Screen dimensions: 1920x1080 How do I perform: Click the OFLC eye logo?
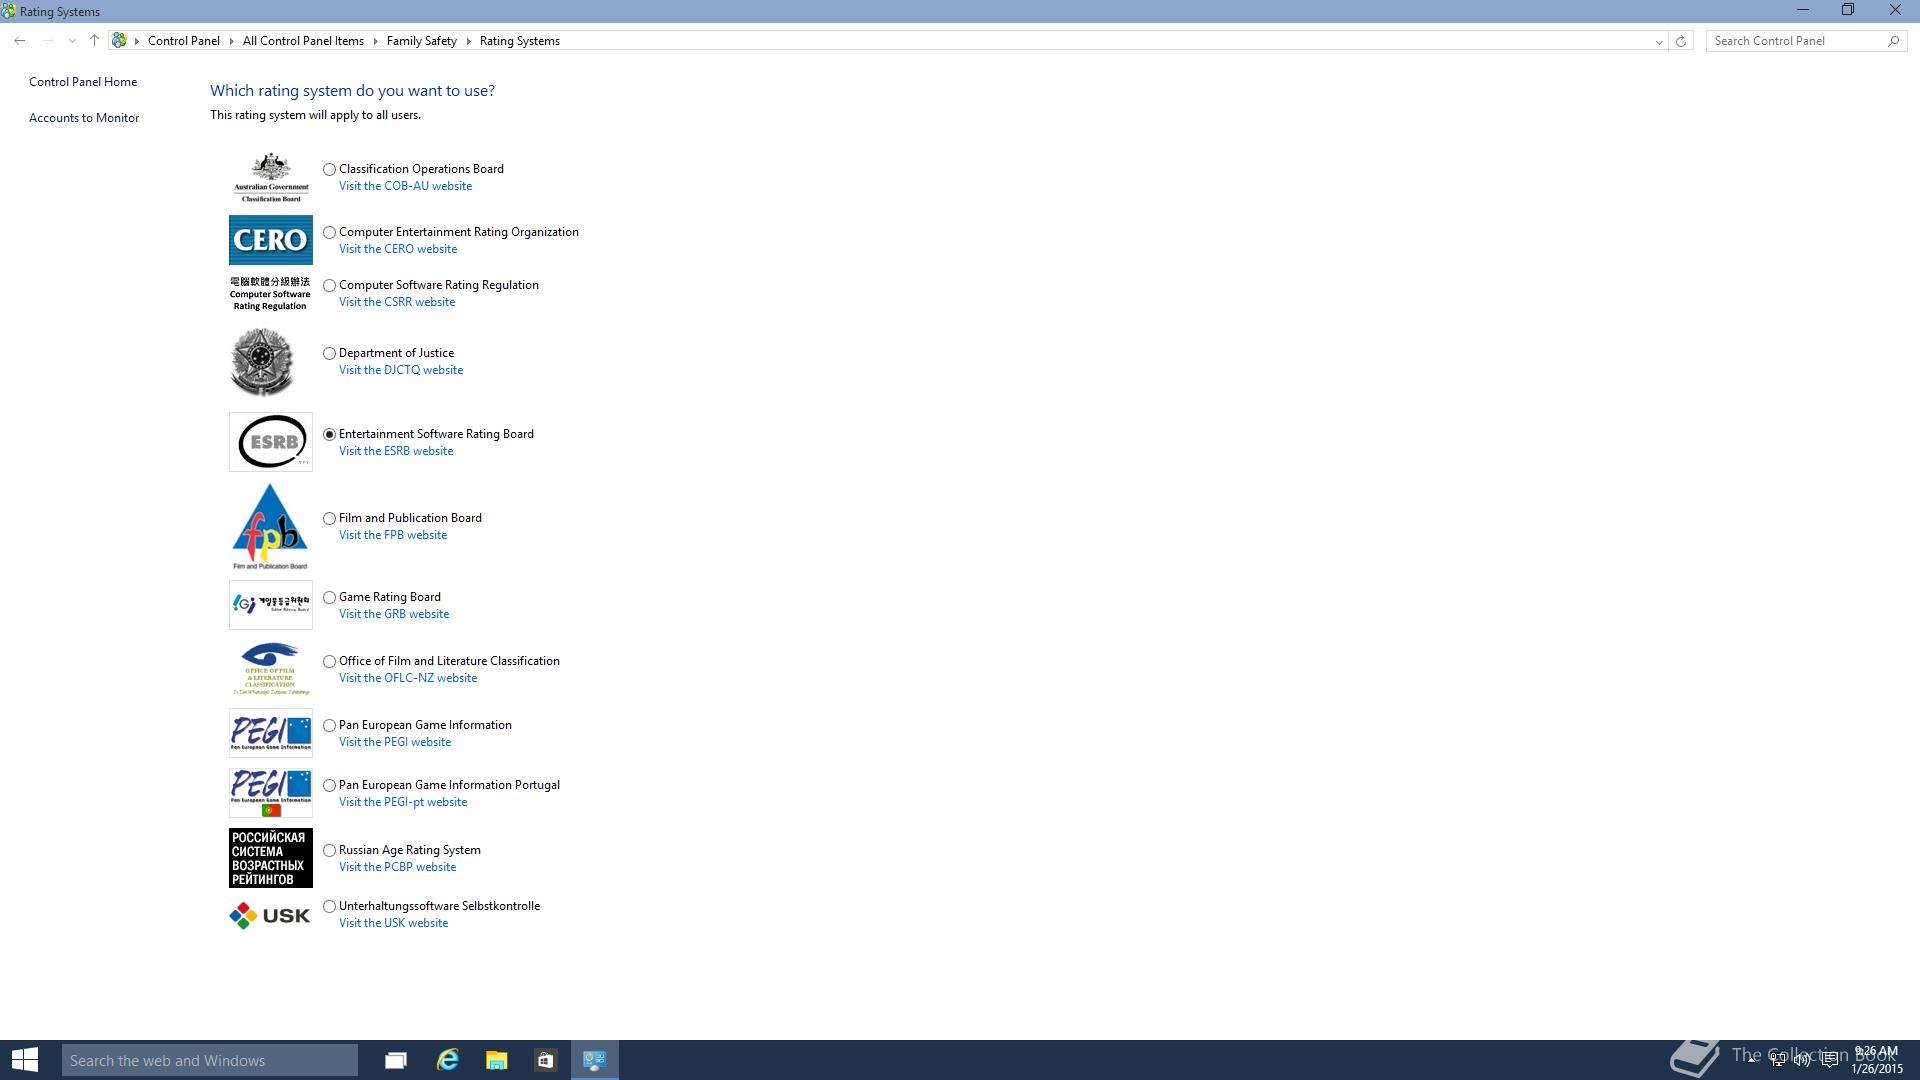(270, 668)
